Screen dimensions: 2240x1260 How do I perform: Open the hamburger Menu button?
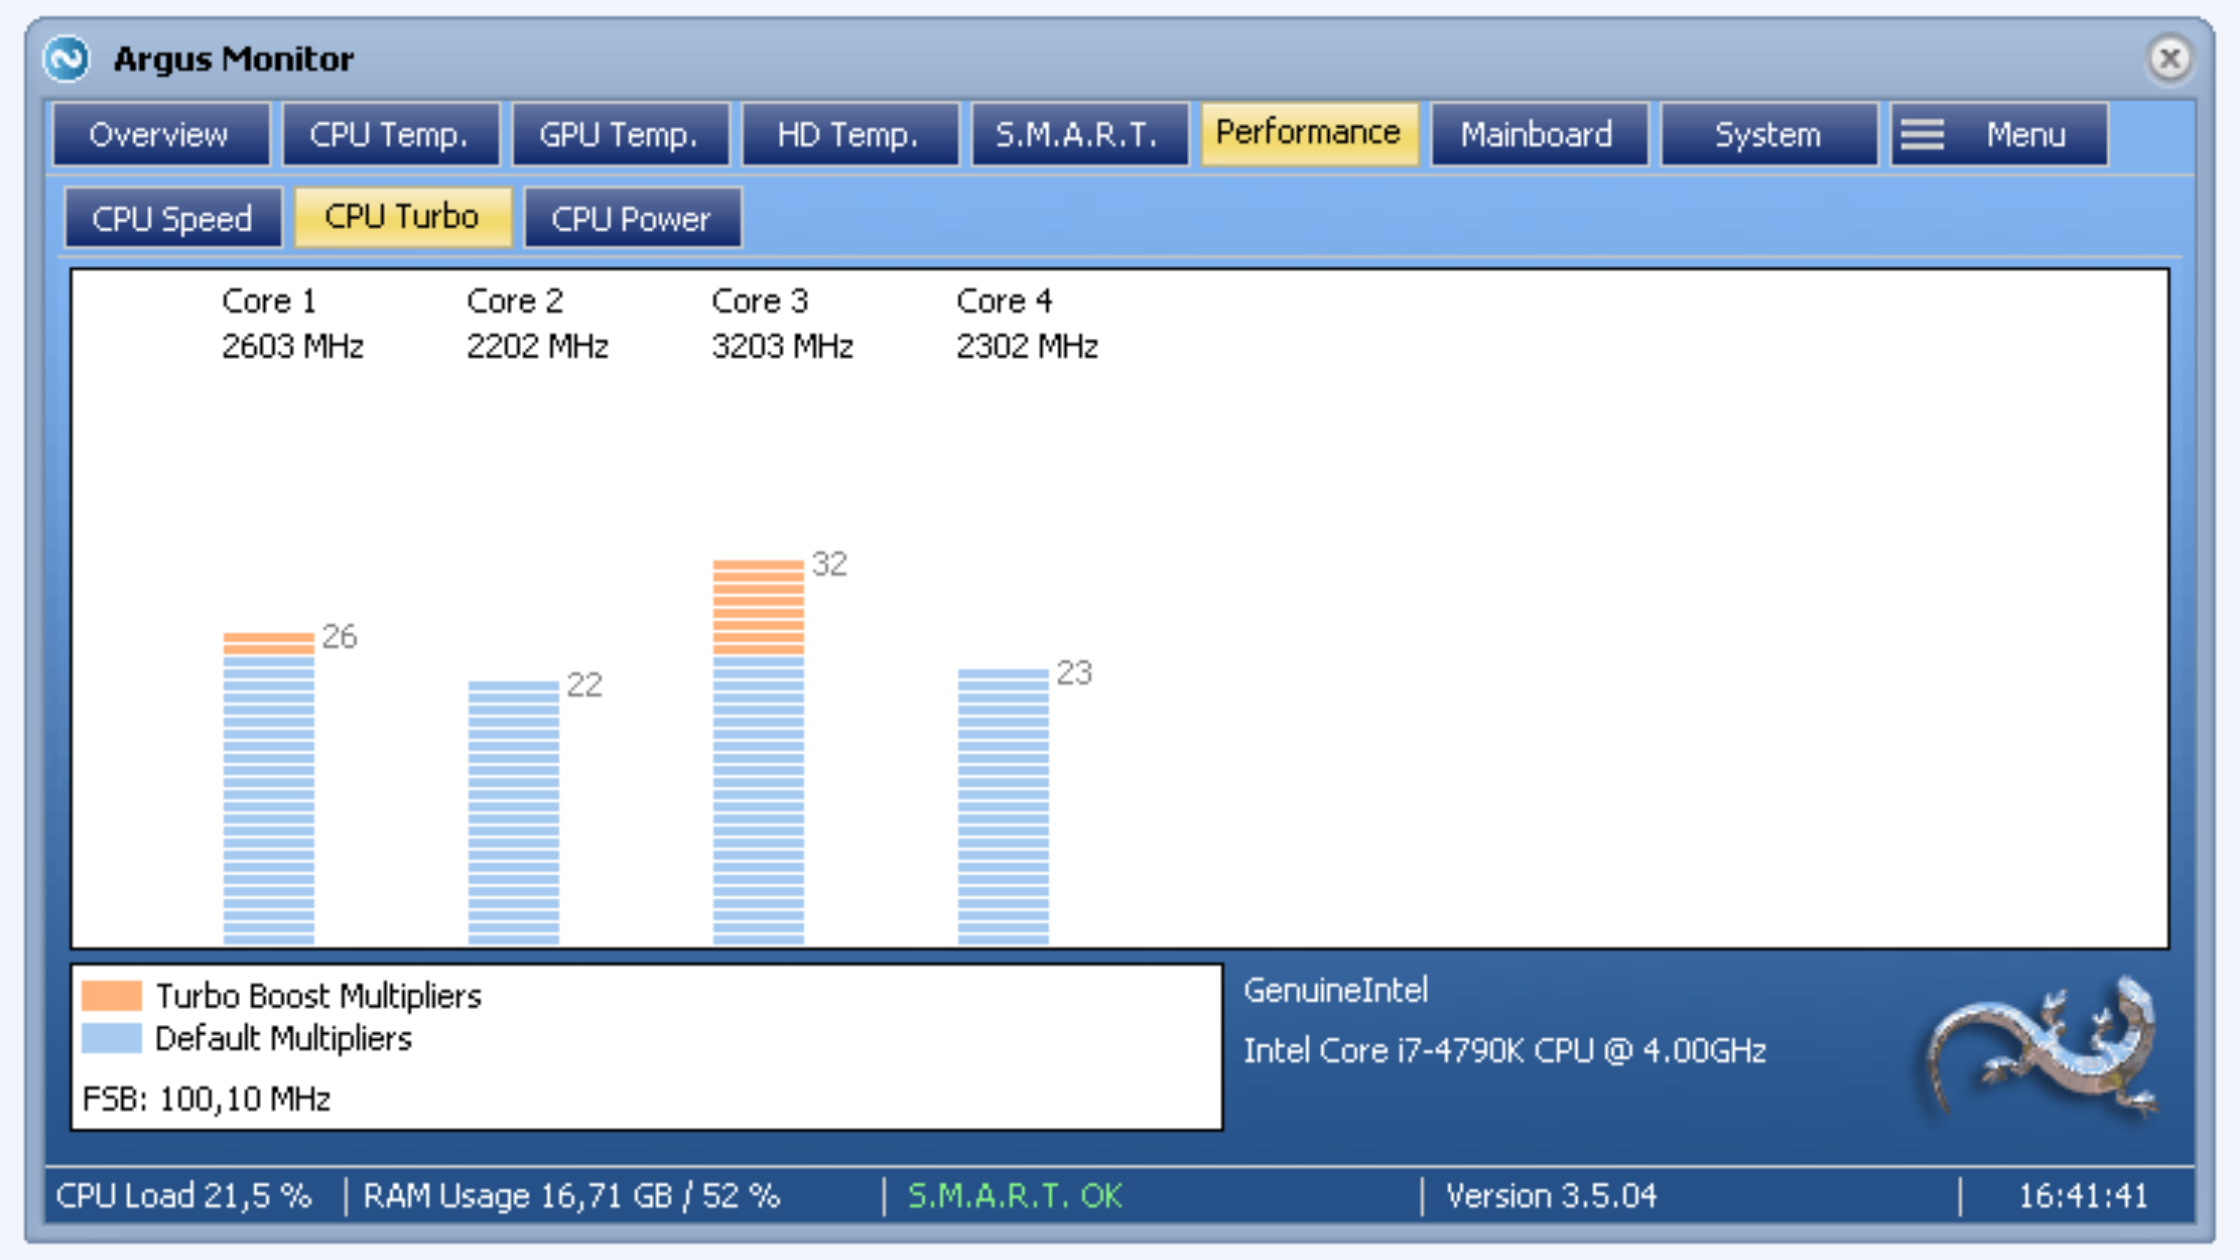coord(1999,134)
